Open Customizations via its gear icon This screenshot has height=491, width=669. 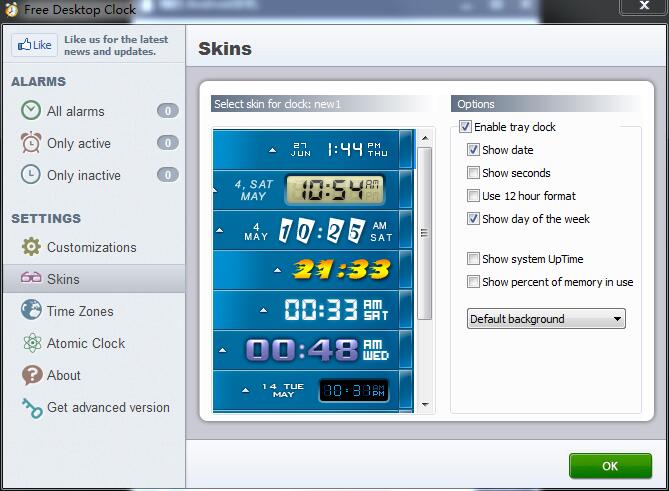click(x=31, y=247)
